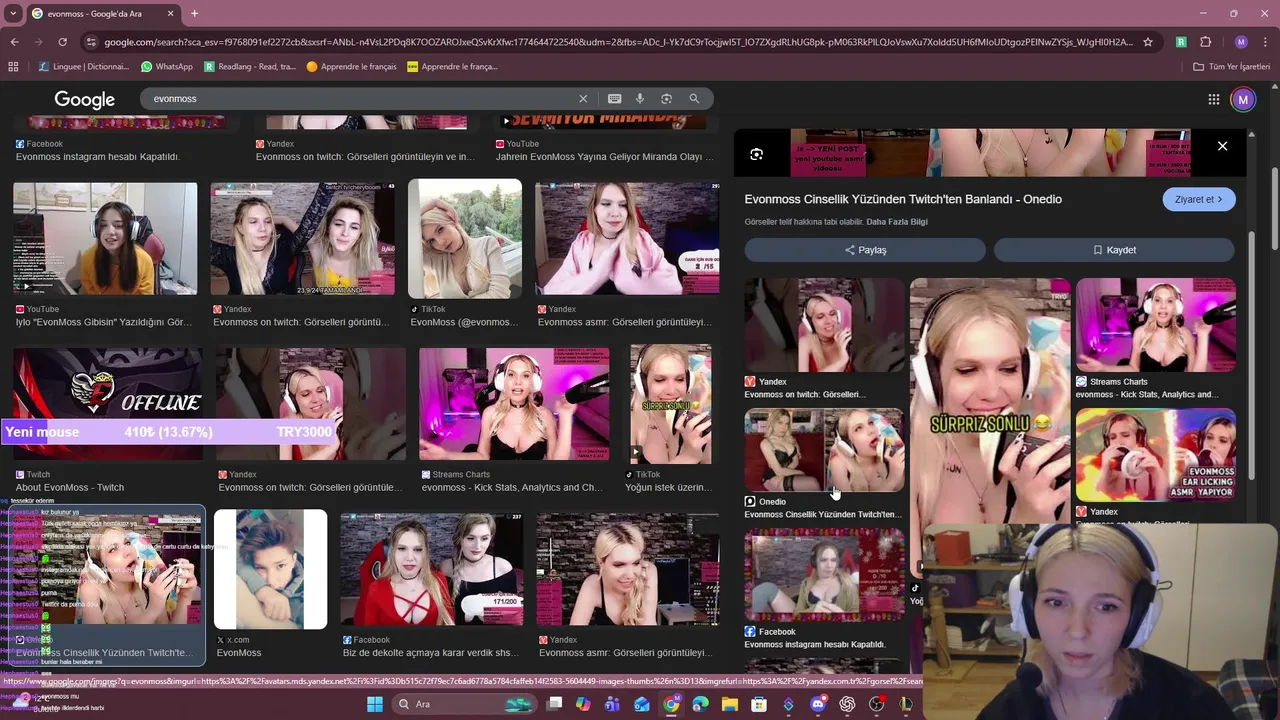The image size is (1280, 720).
Task: Open the Google account avatar
Action: tap(1243, 99)
